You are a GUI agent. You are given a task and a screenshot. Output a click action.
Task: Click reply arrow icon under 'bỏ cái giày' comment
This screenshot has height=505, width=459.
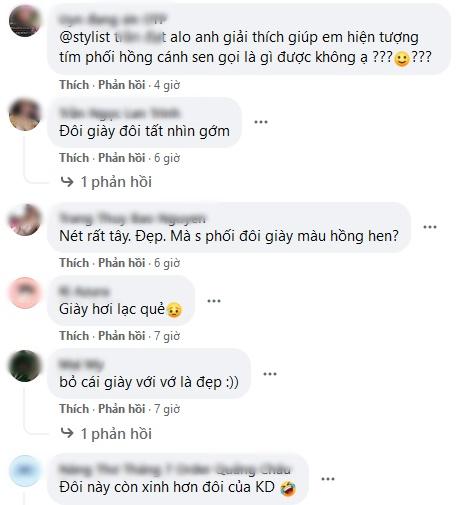point(67,433)
